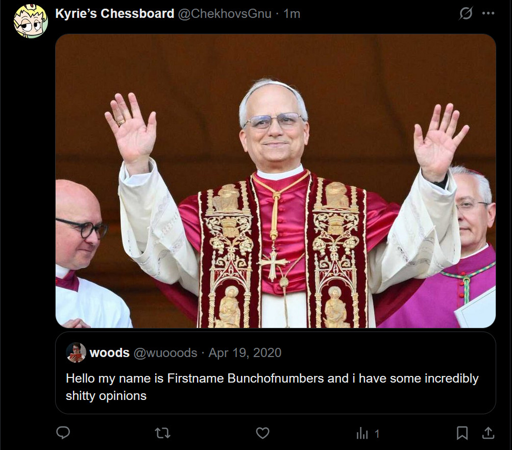Click the @wuooods handle
The image size is (512, 450).
click(165, 353)
